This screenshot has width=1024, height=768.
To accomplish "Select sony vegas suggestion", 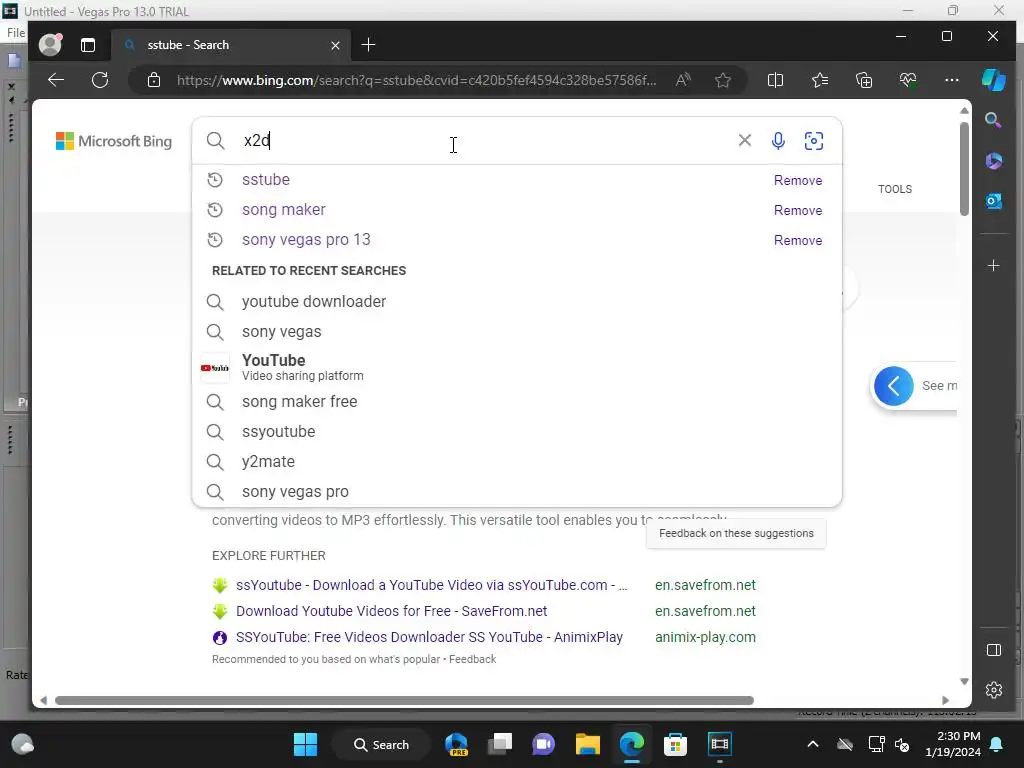I will point(517,332).
